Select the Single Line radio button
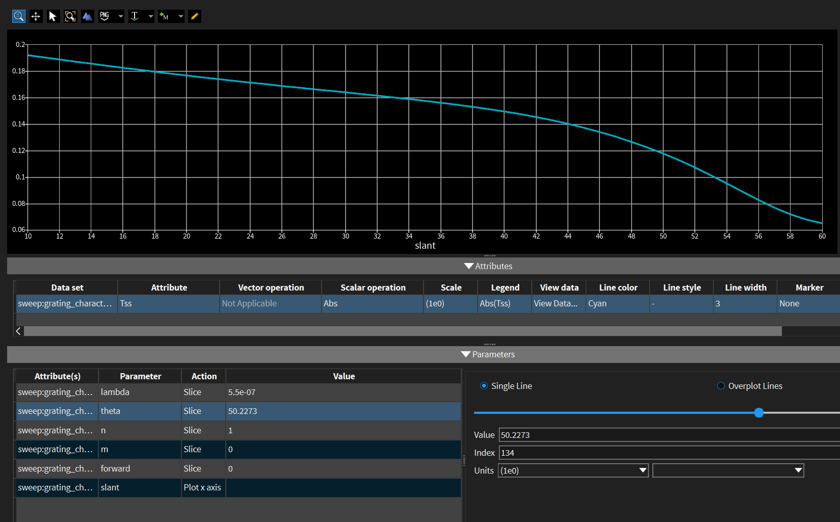Viewport: 840px width, 522px height. (x=484, y=386)
